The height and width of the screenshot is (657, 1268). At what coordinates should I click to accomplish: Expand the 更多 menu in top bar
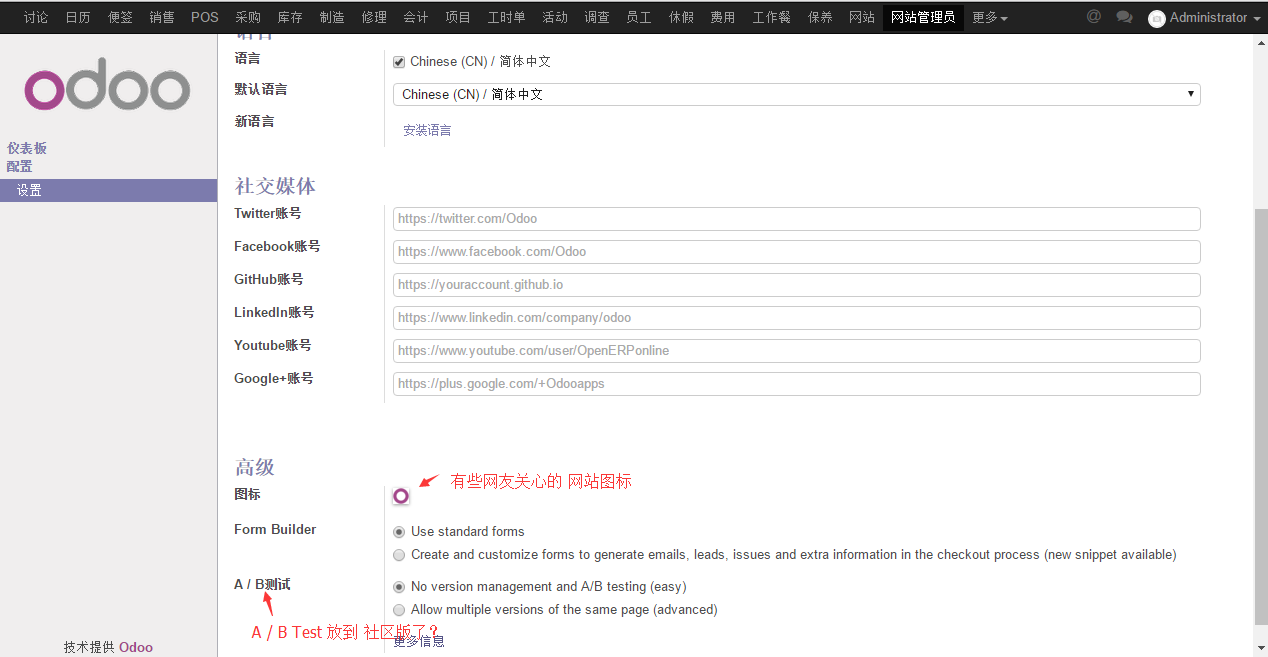point(989,18)
